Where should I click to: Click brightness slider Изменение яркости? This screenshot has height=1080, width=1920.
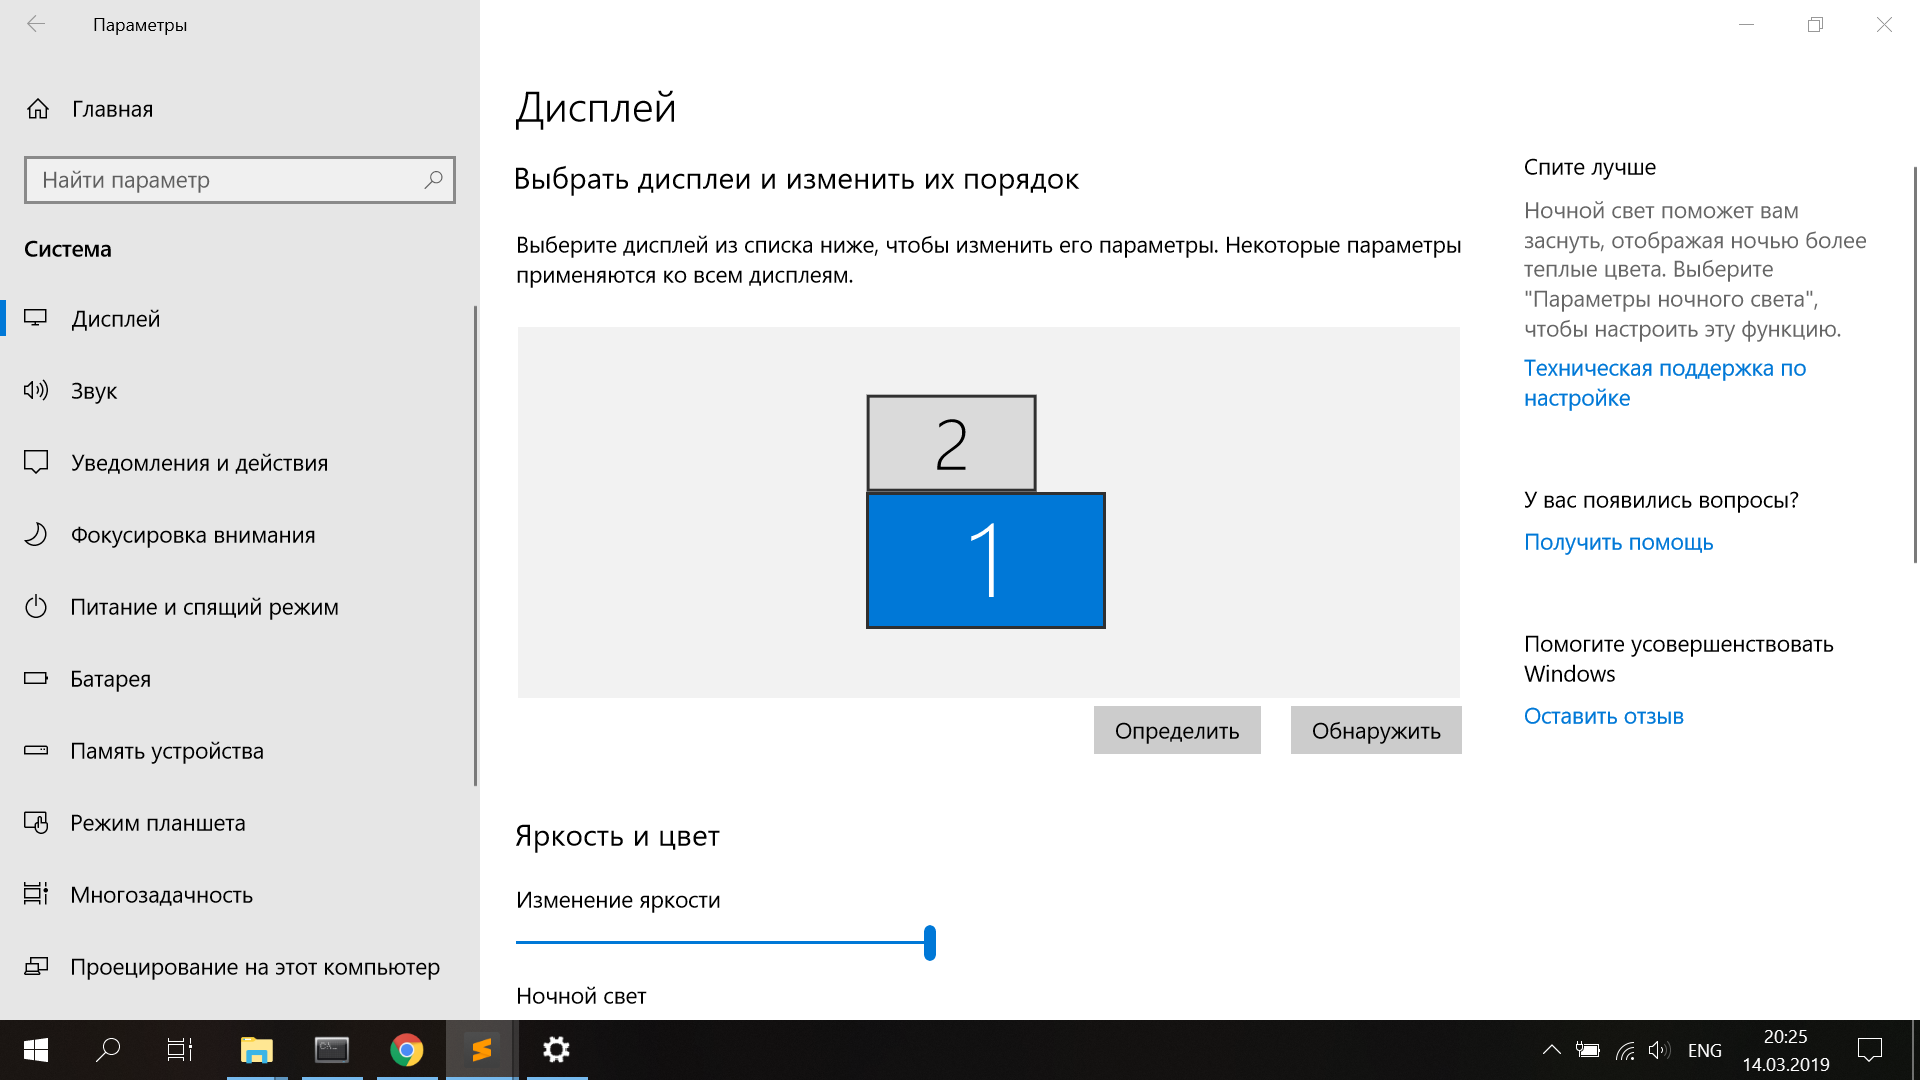929,942
